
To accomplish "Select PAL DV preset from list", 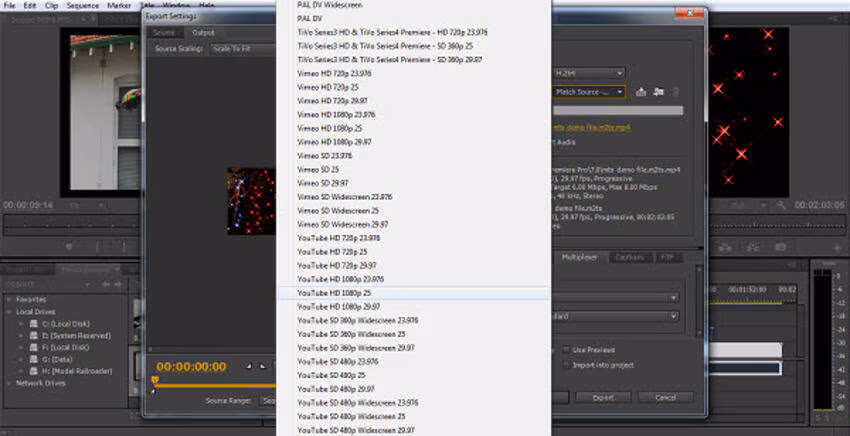I will click(413, 18).
